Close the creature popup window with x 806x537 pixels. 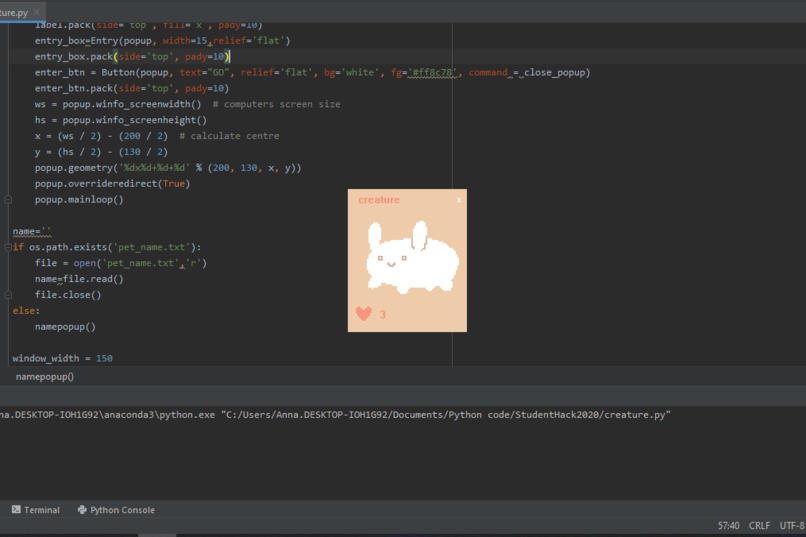[459, 200]
